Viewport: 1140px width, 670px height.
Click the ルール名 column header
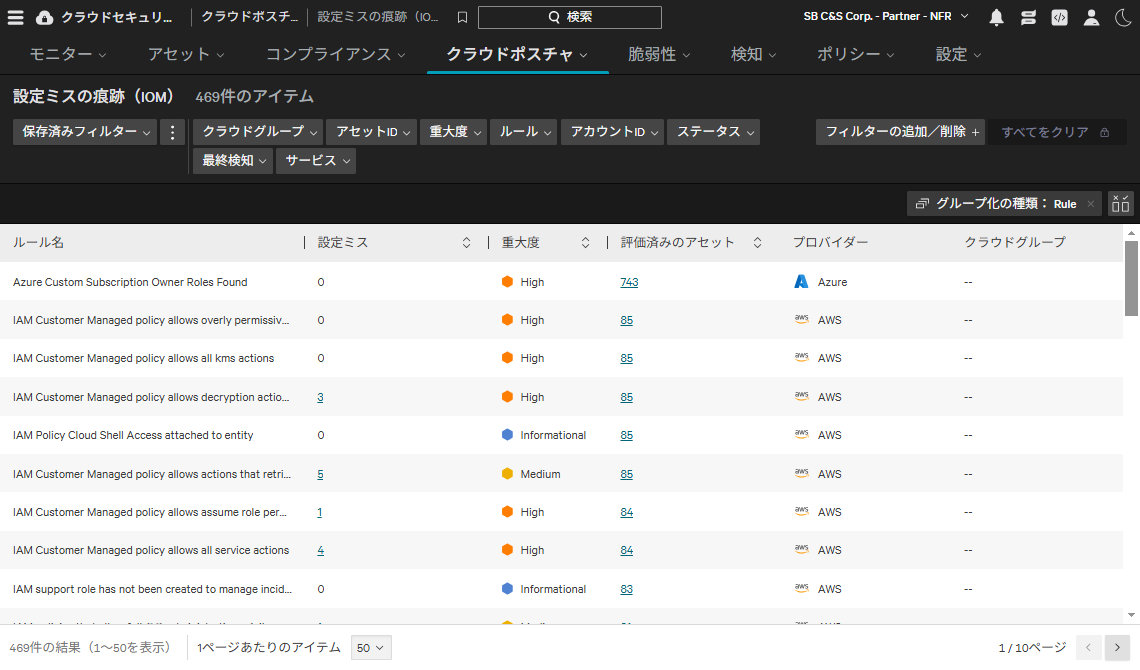coord(39,243)
